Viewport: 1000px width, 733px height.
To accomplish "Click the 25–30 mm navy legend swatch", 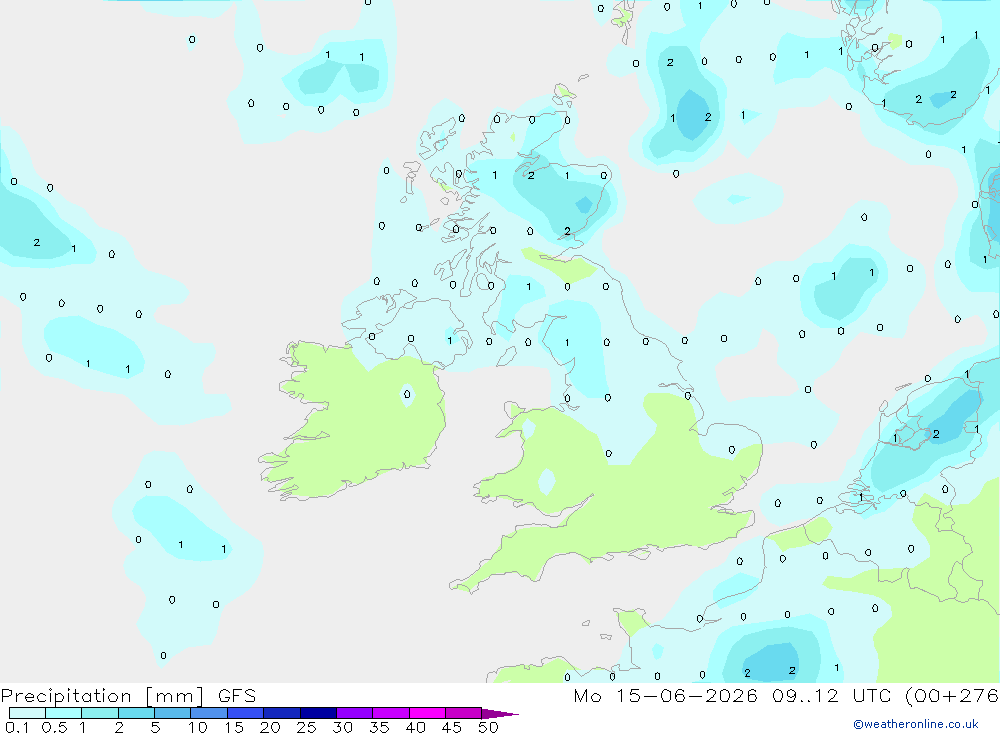I will (x=318, y=713).
